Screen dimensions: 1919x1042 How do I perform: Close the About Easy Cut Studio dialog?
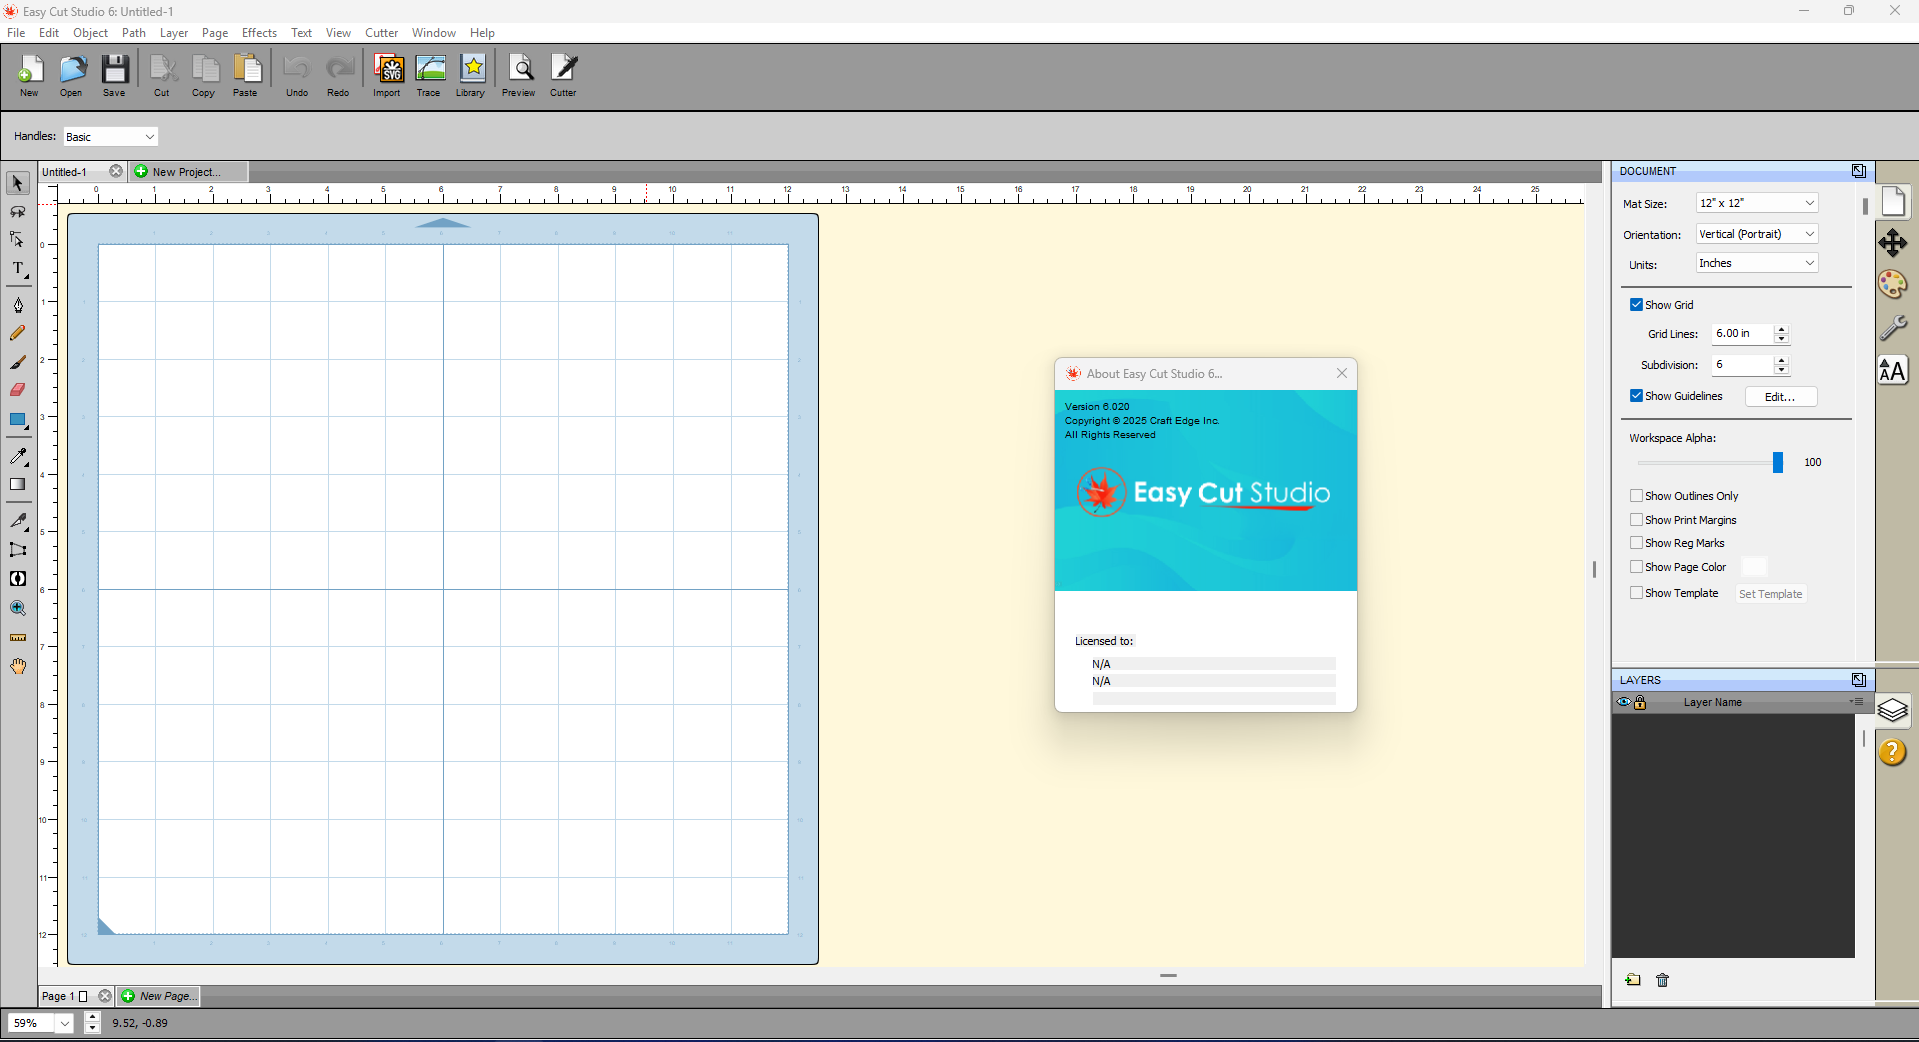pyautogui.click(x=1342, y=374)
